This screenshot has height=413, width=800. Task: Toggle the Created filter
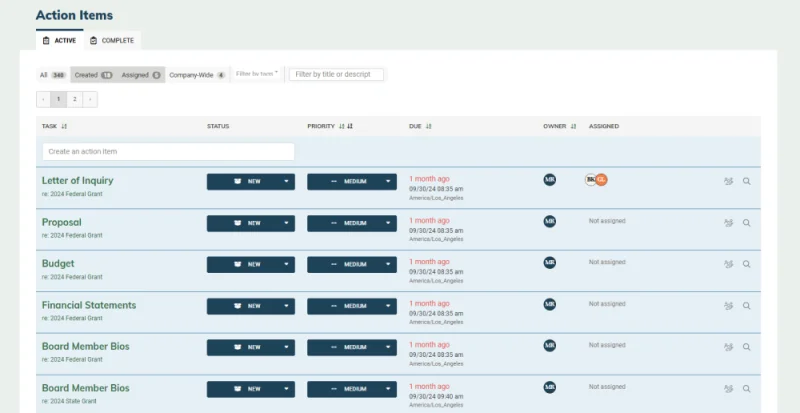click(x=93, y=75)
